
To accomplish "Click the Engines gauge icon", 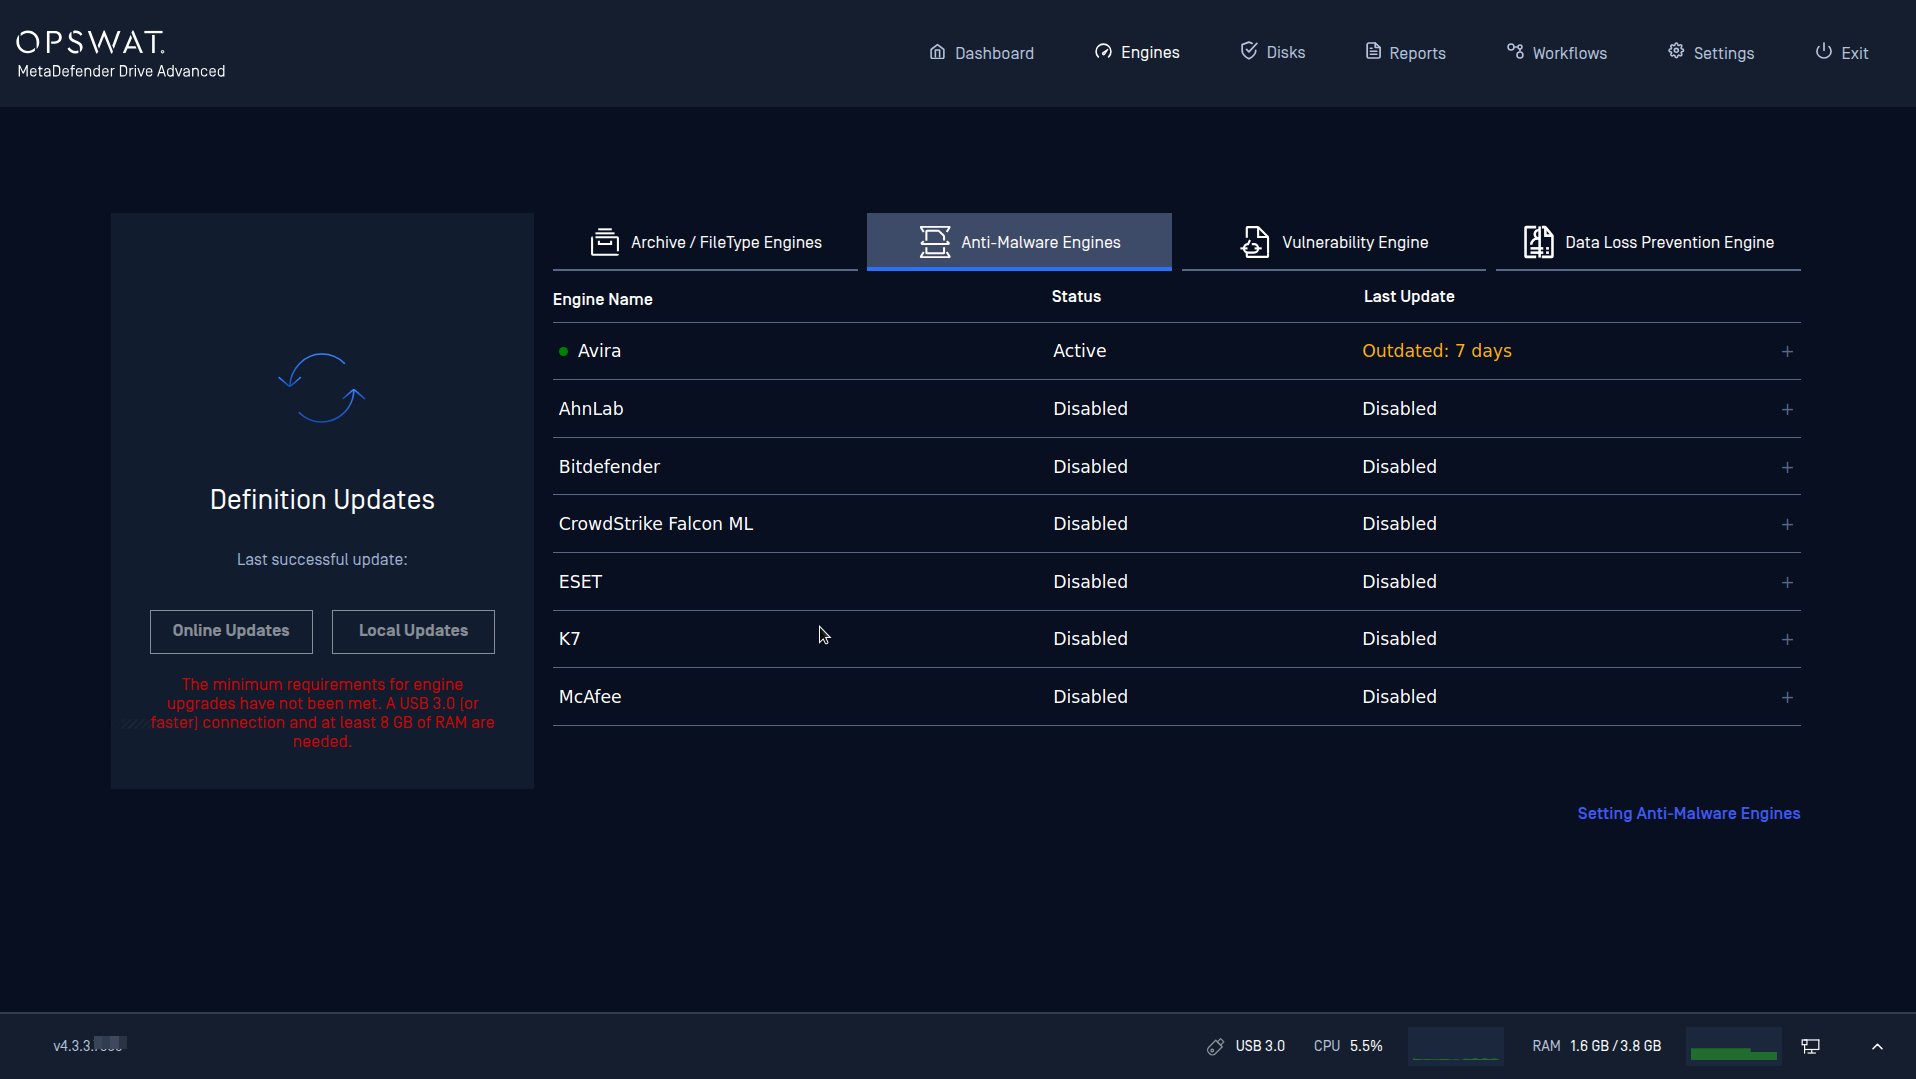I will [1103, 52].
